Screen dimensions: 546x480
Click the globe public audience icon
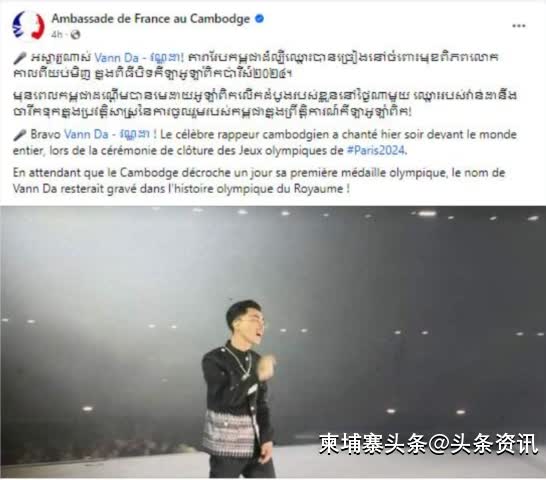click(x=76, y=35)
